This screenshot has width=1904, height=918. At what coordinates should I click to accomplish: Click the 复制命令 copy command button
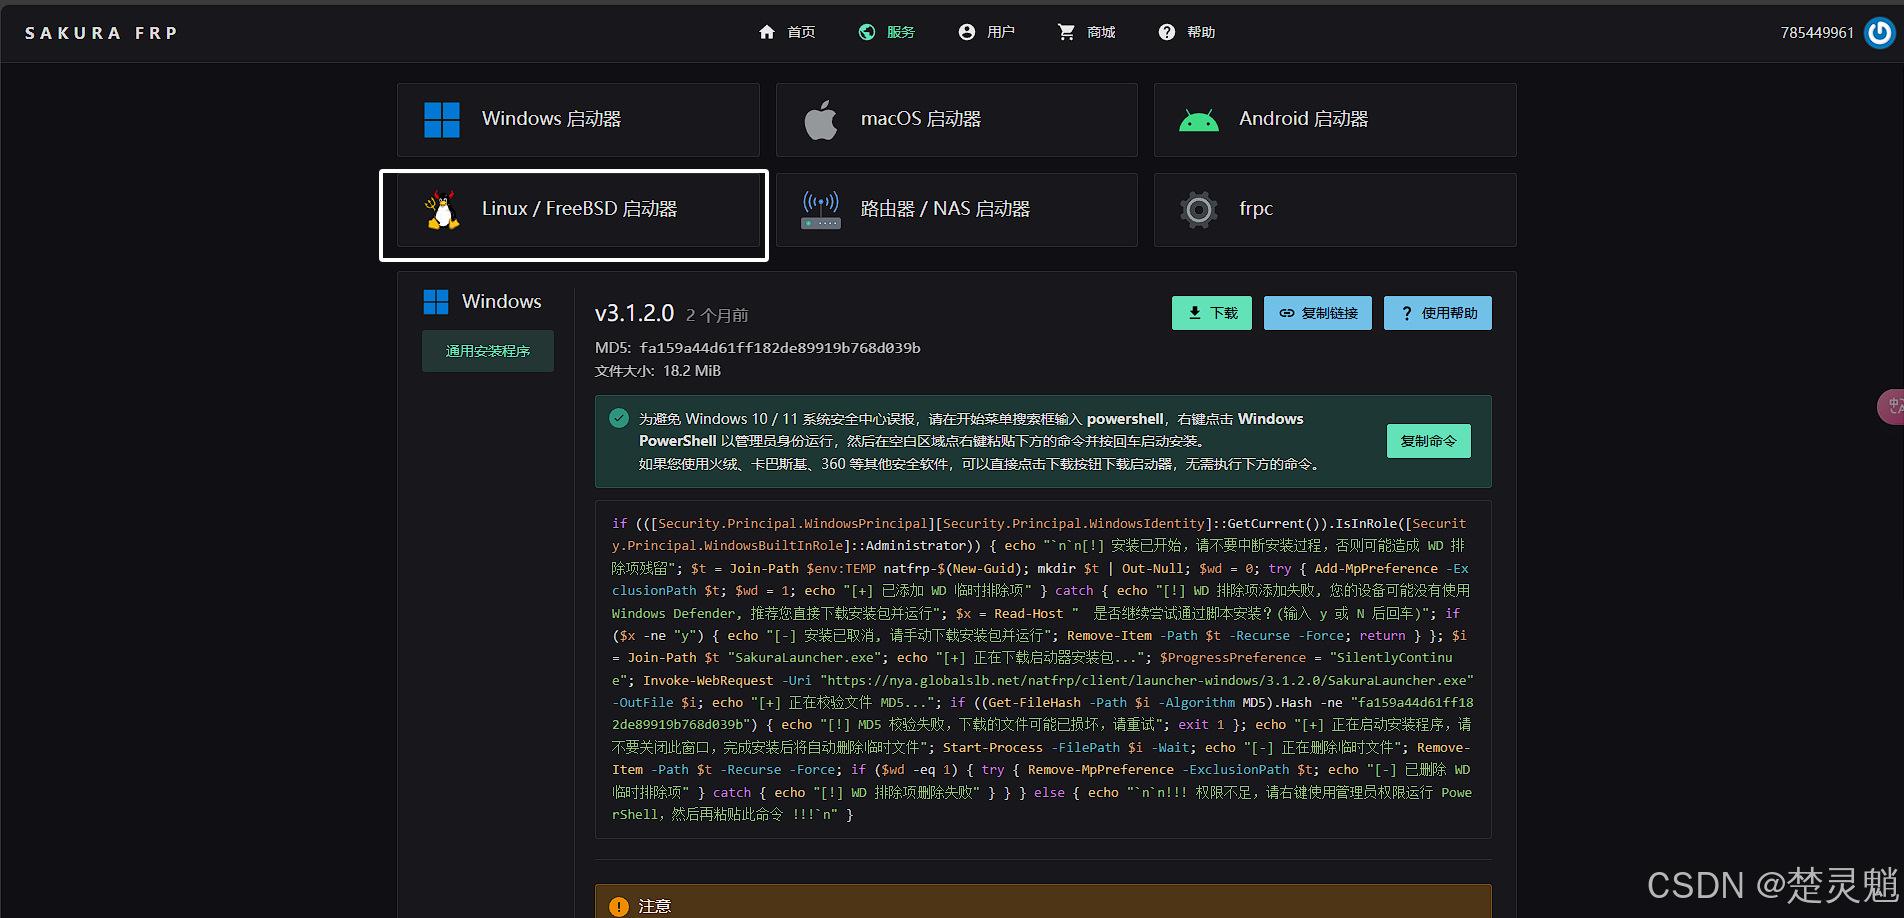tap(1429, 441)
